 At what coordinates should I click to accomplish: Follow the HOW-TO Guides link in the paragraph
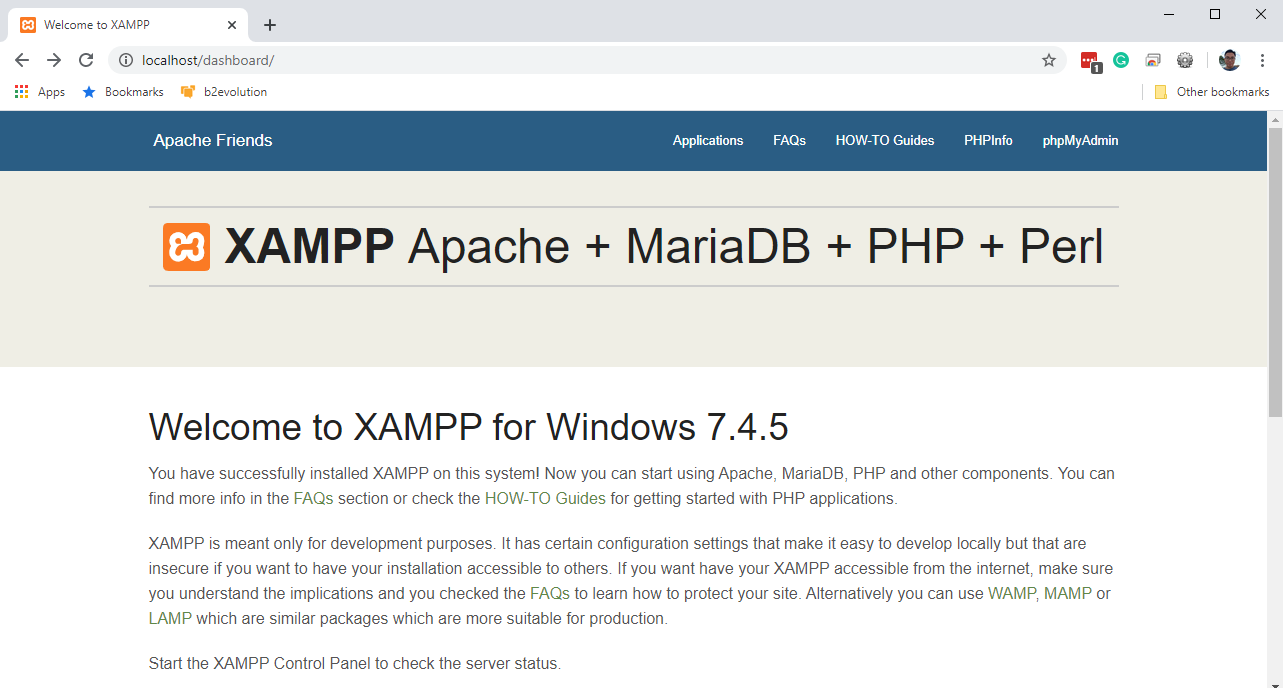coord(545,498)
